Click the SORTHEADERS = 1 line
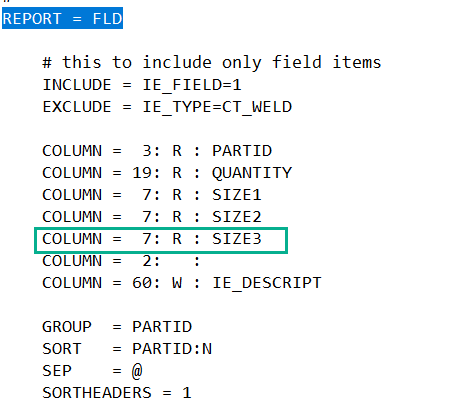The height and width of the screenshot is (409, 449). 117,393
